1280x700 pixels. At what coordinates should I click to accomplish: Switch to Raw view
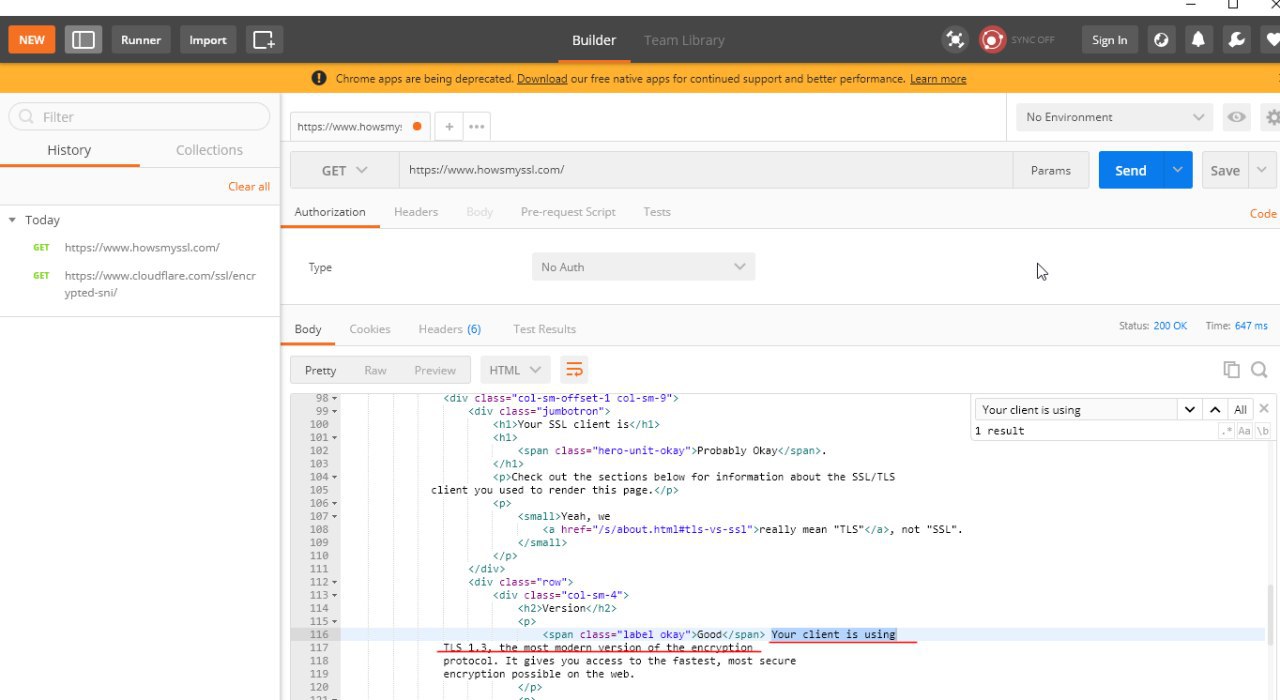(375, 370)
